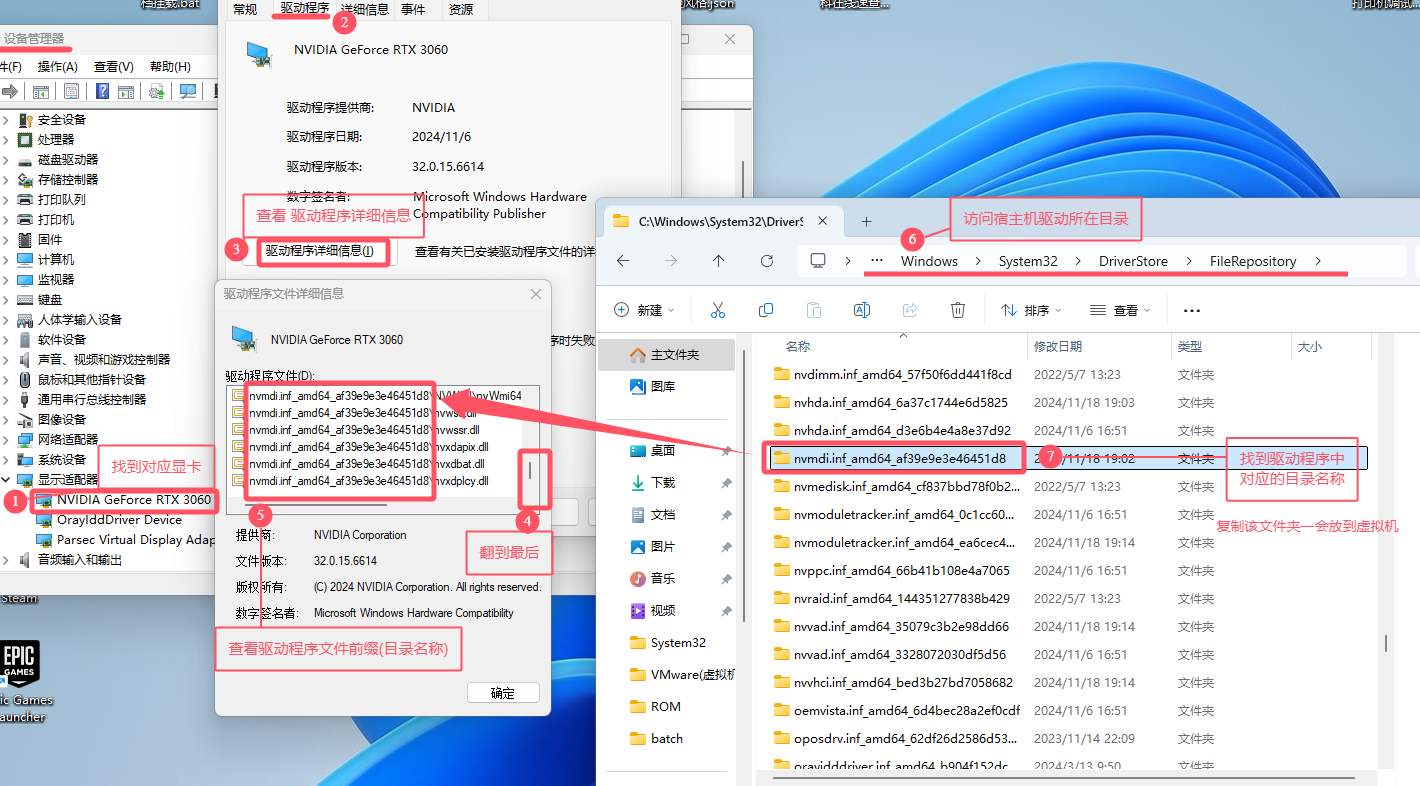1420x786 pixels.
Task: Add a new Explorer tab with plus button
Action: (866, 221)
